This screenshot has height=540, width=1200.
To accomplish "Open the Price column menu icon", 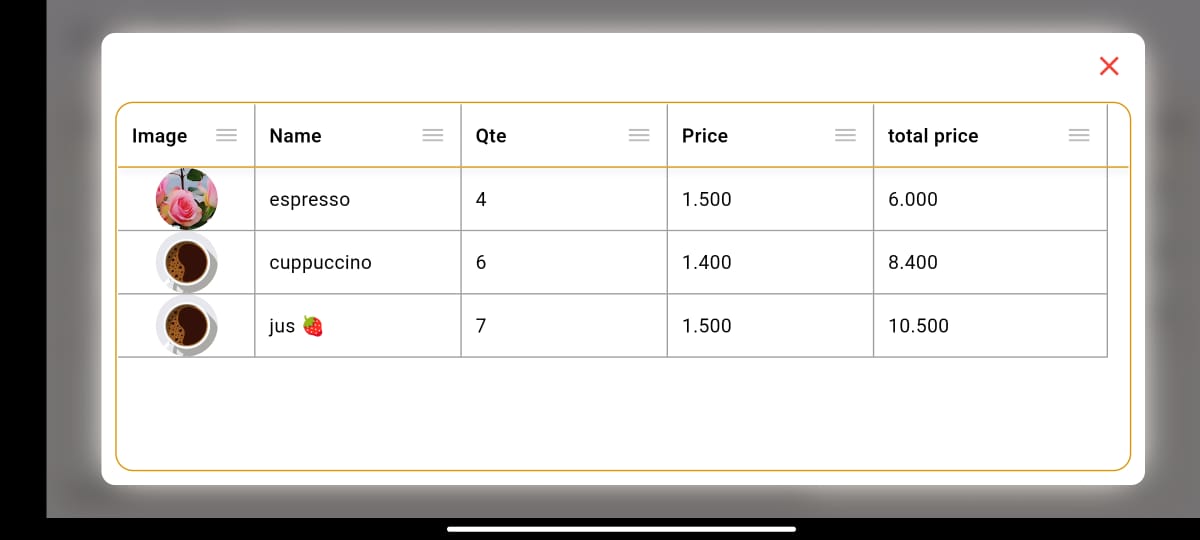I will (x=846, y=136).
